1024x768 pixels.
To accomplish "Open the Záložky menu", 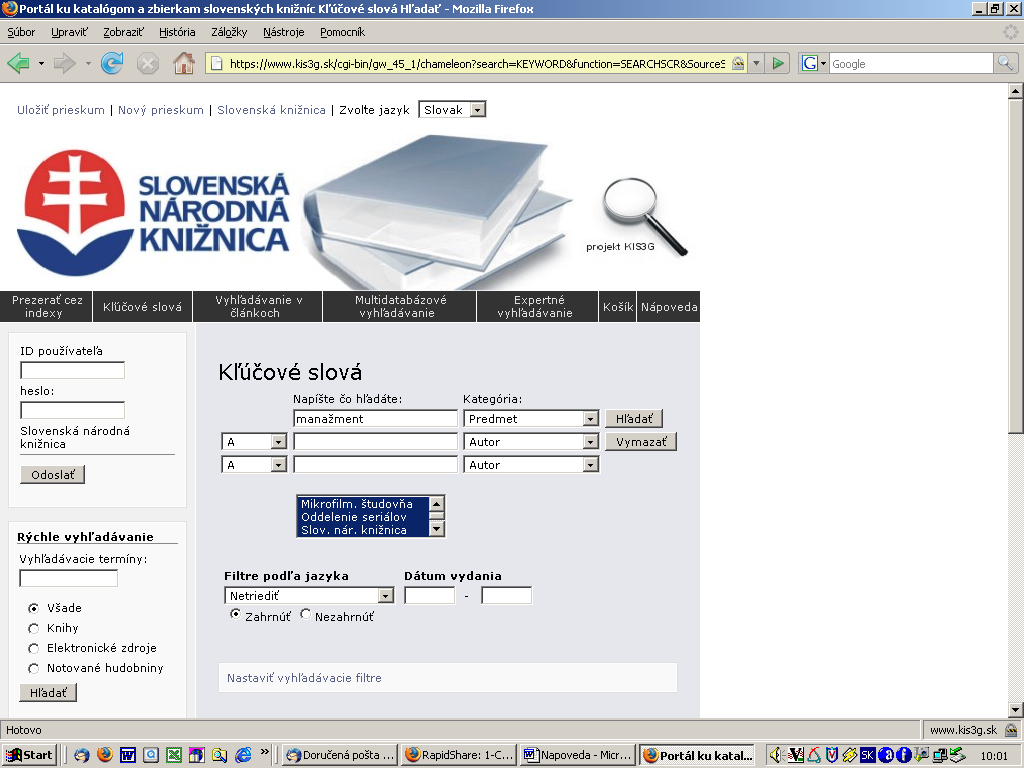I will (229, 32).
